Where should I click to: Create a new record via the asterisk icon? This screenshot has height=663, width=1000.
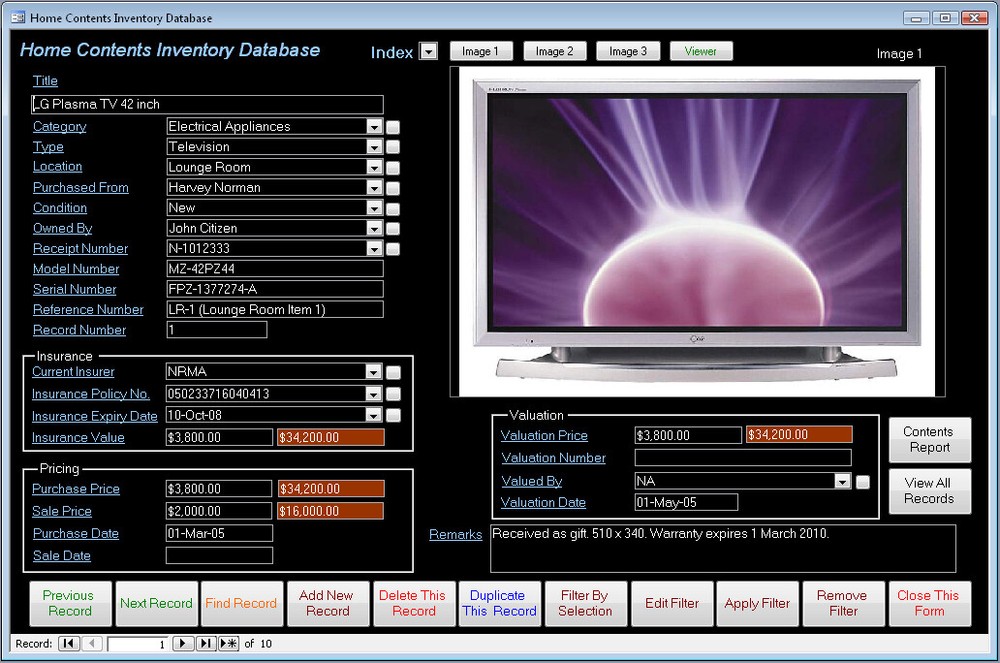[x=226, y=644]
